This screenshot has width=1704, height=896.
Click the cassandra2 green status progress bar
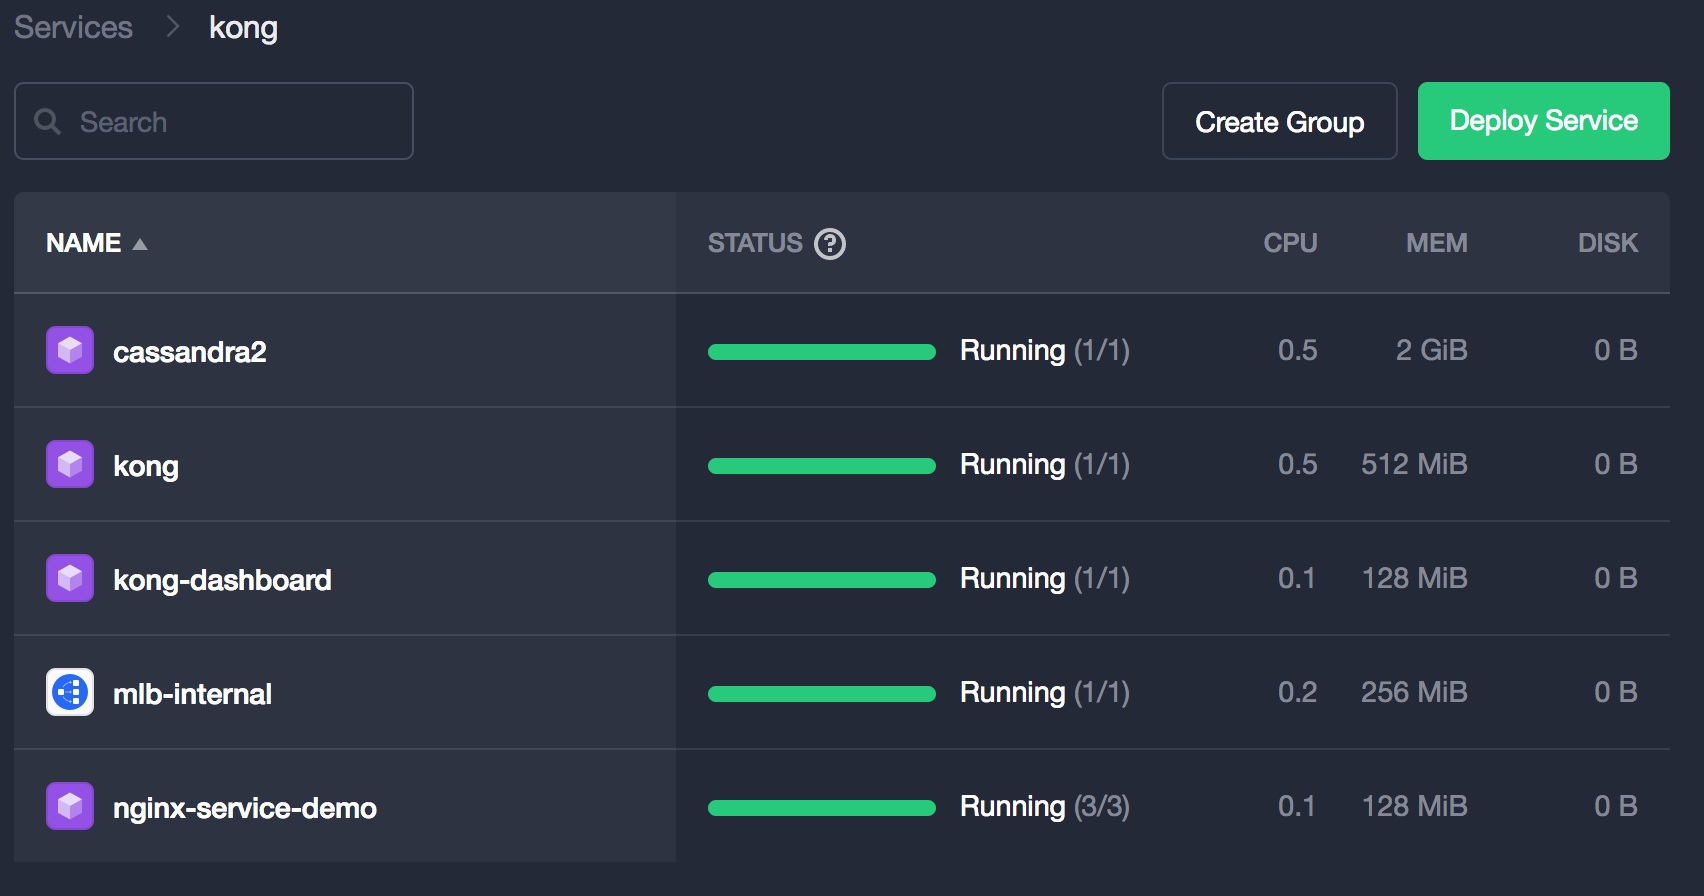[x=821, y=352]
